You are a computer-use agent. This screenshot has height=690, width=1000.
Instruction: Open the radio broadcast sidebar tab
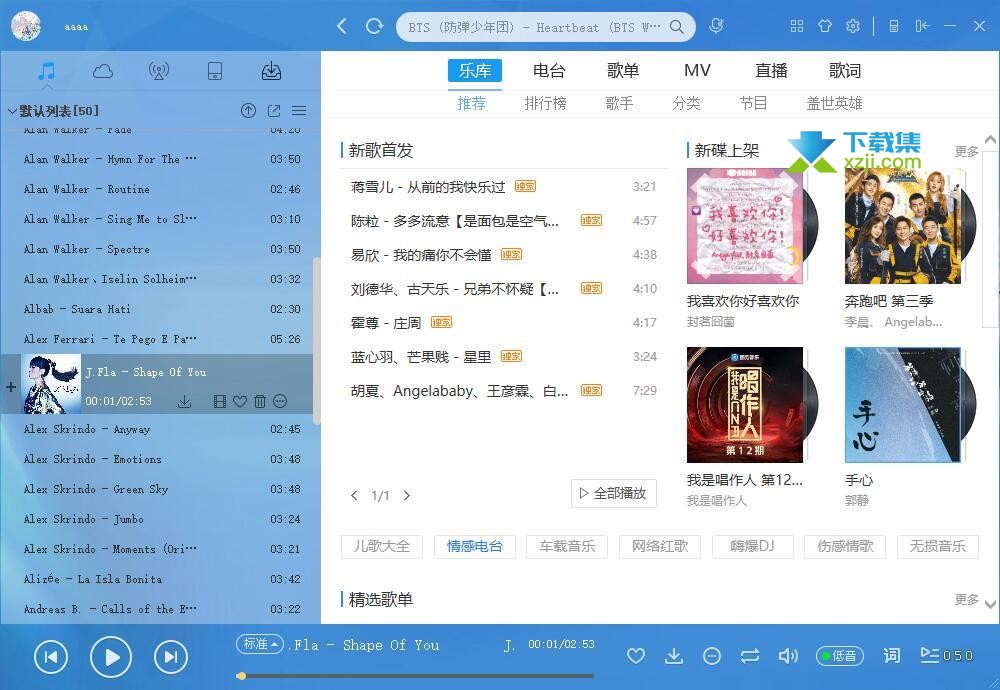(159, 71)
